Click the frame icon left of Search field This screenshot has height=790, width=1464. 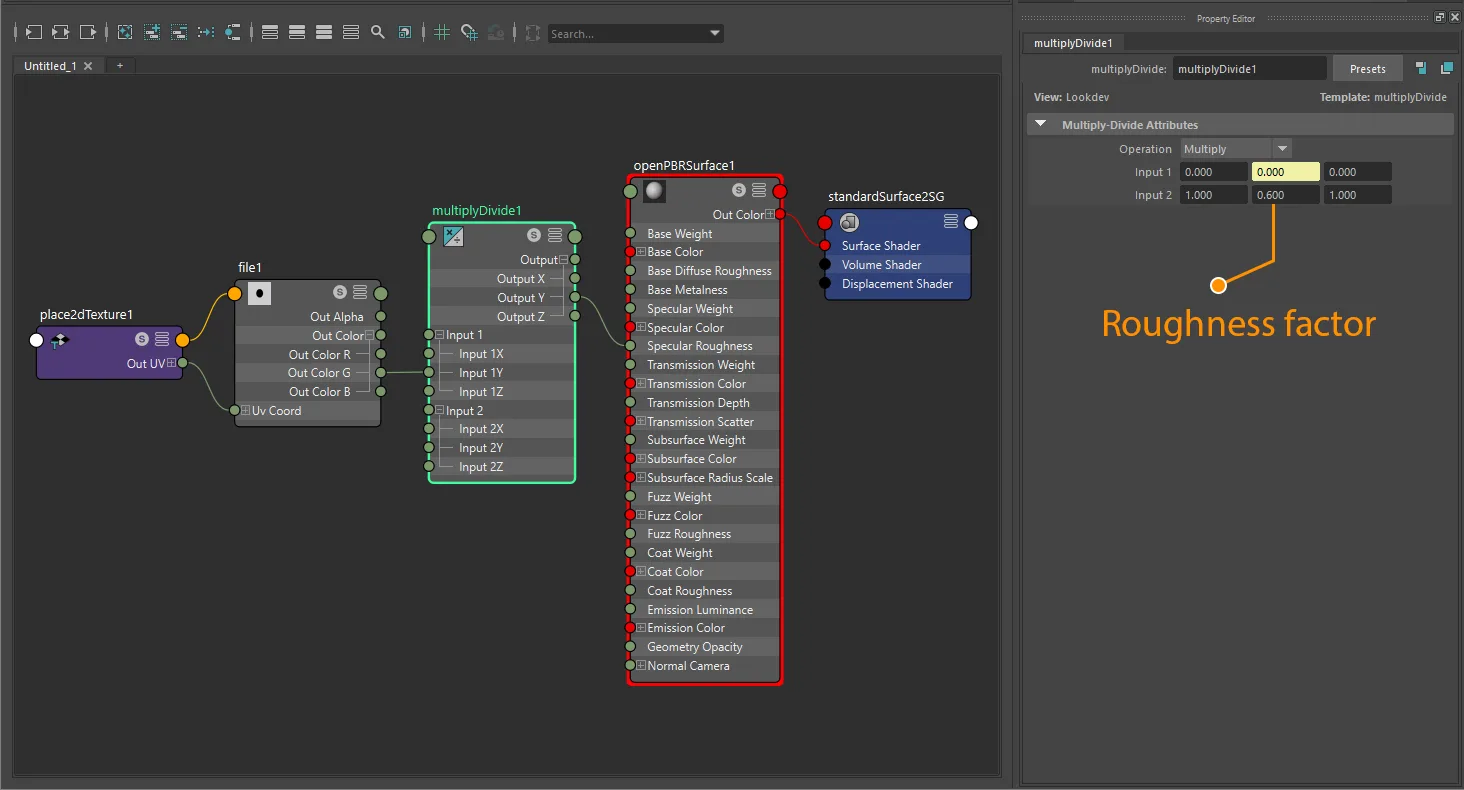tap(532, 32)
